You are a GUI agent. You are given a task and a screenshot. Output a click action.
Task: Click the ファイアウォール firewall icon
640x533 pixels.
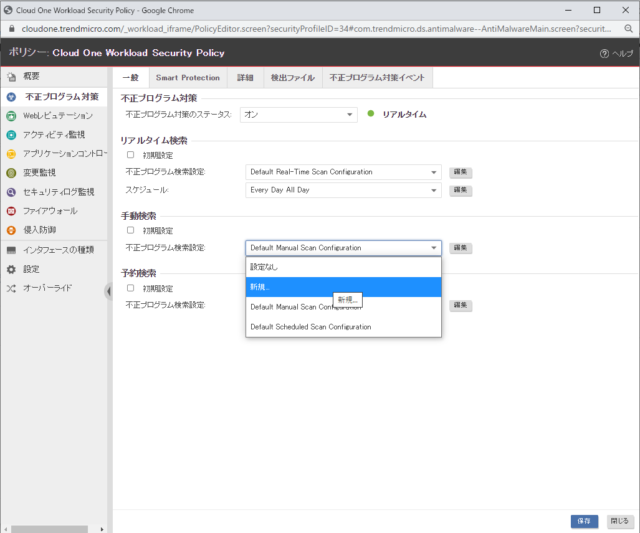pos(11,211)
